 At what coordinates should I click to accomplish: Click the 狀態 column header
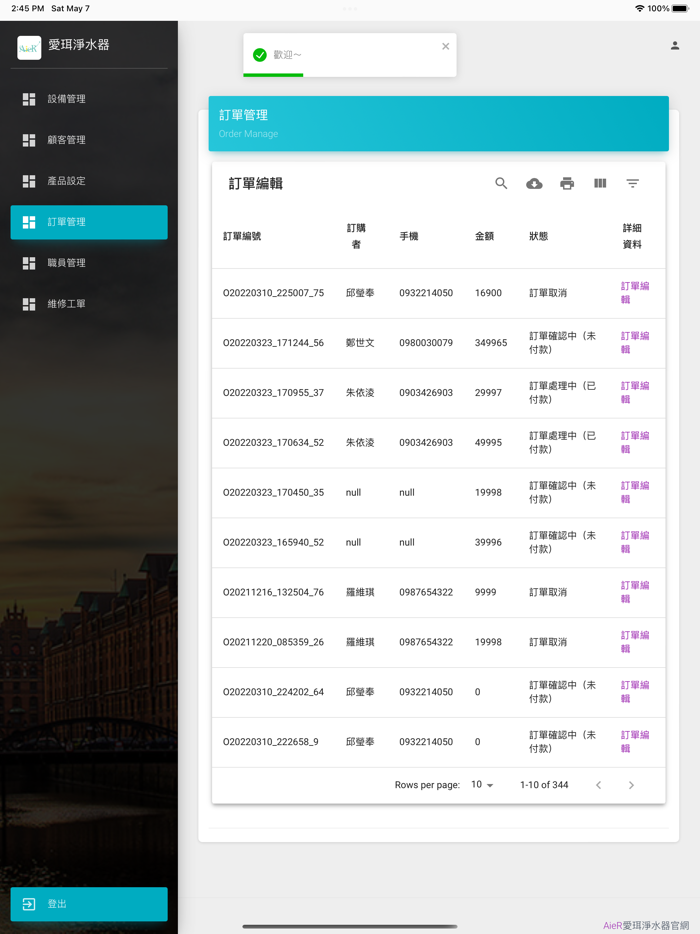click(539, 236)
